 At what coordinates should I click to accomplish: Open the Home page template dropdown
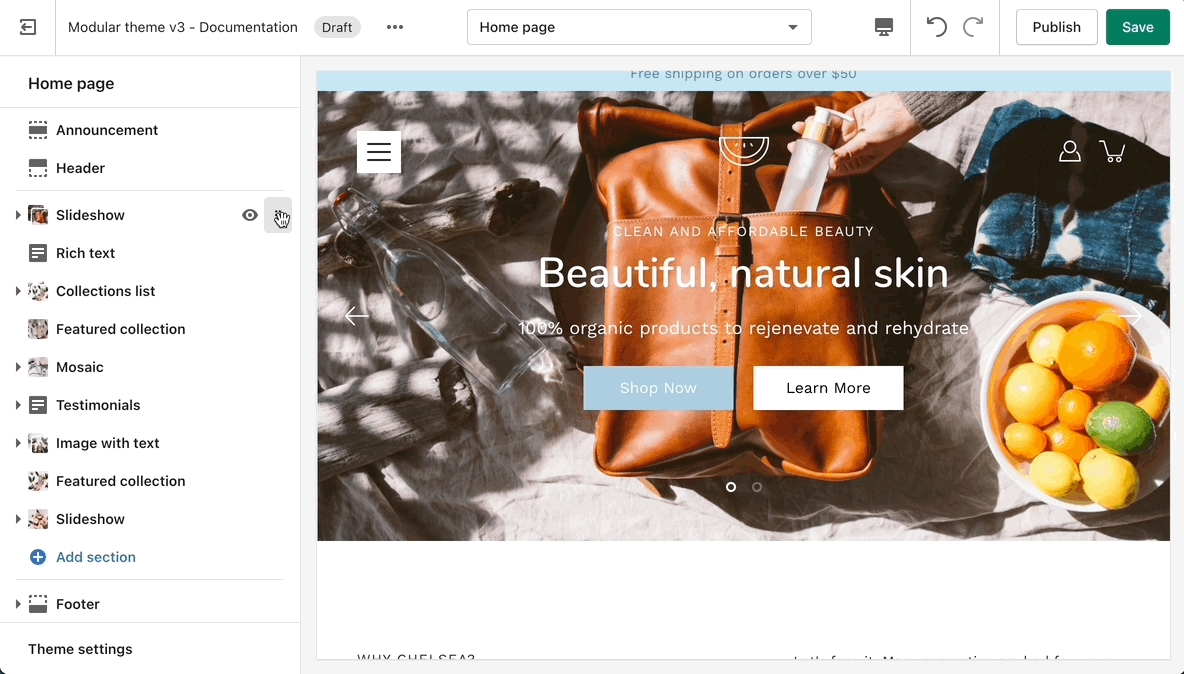coord(639,27)
